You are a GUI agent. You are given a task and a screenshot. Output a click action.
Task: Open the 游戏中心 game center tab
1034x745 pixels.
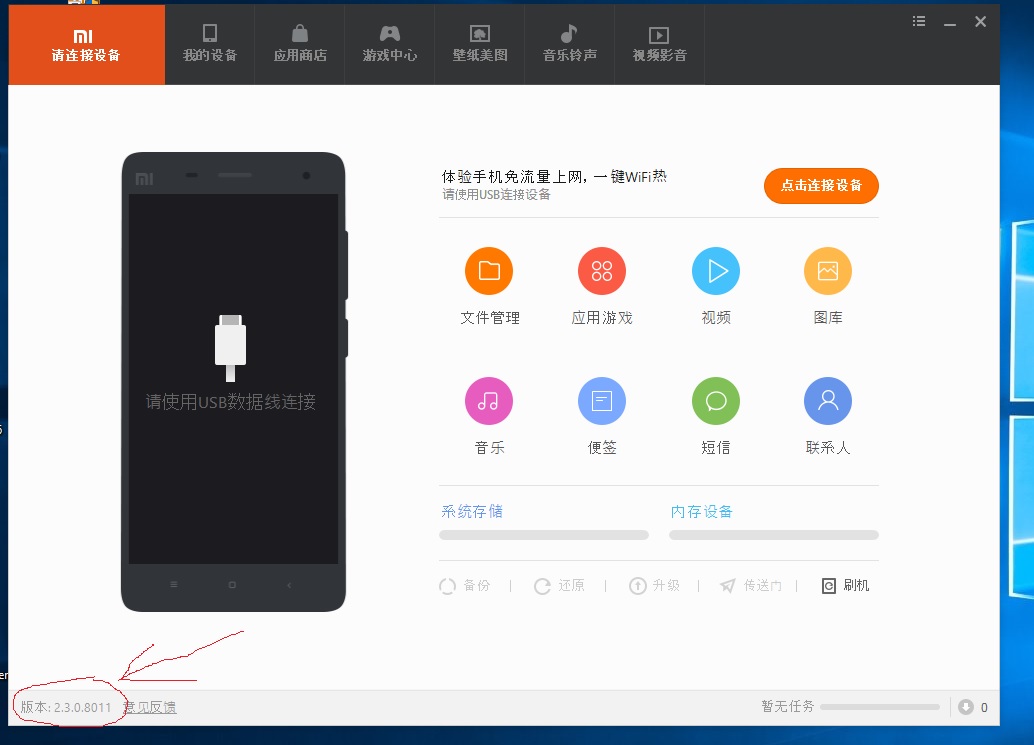click(390, 45)
